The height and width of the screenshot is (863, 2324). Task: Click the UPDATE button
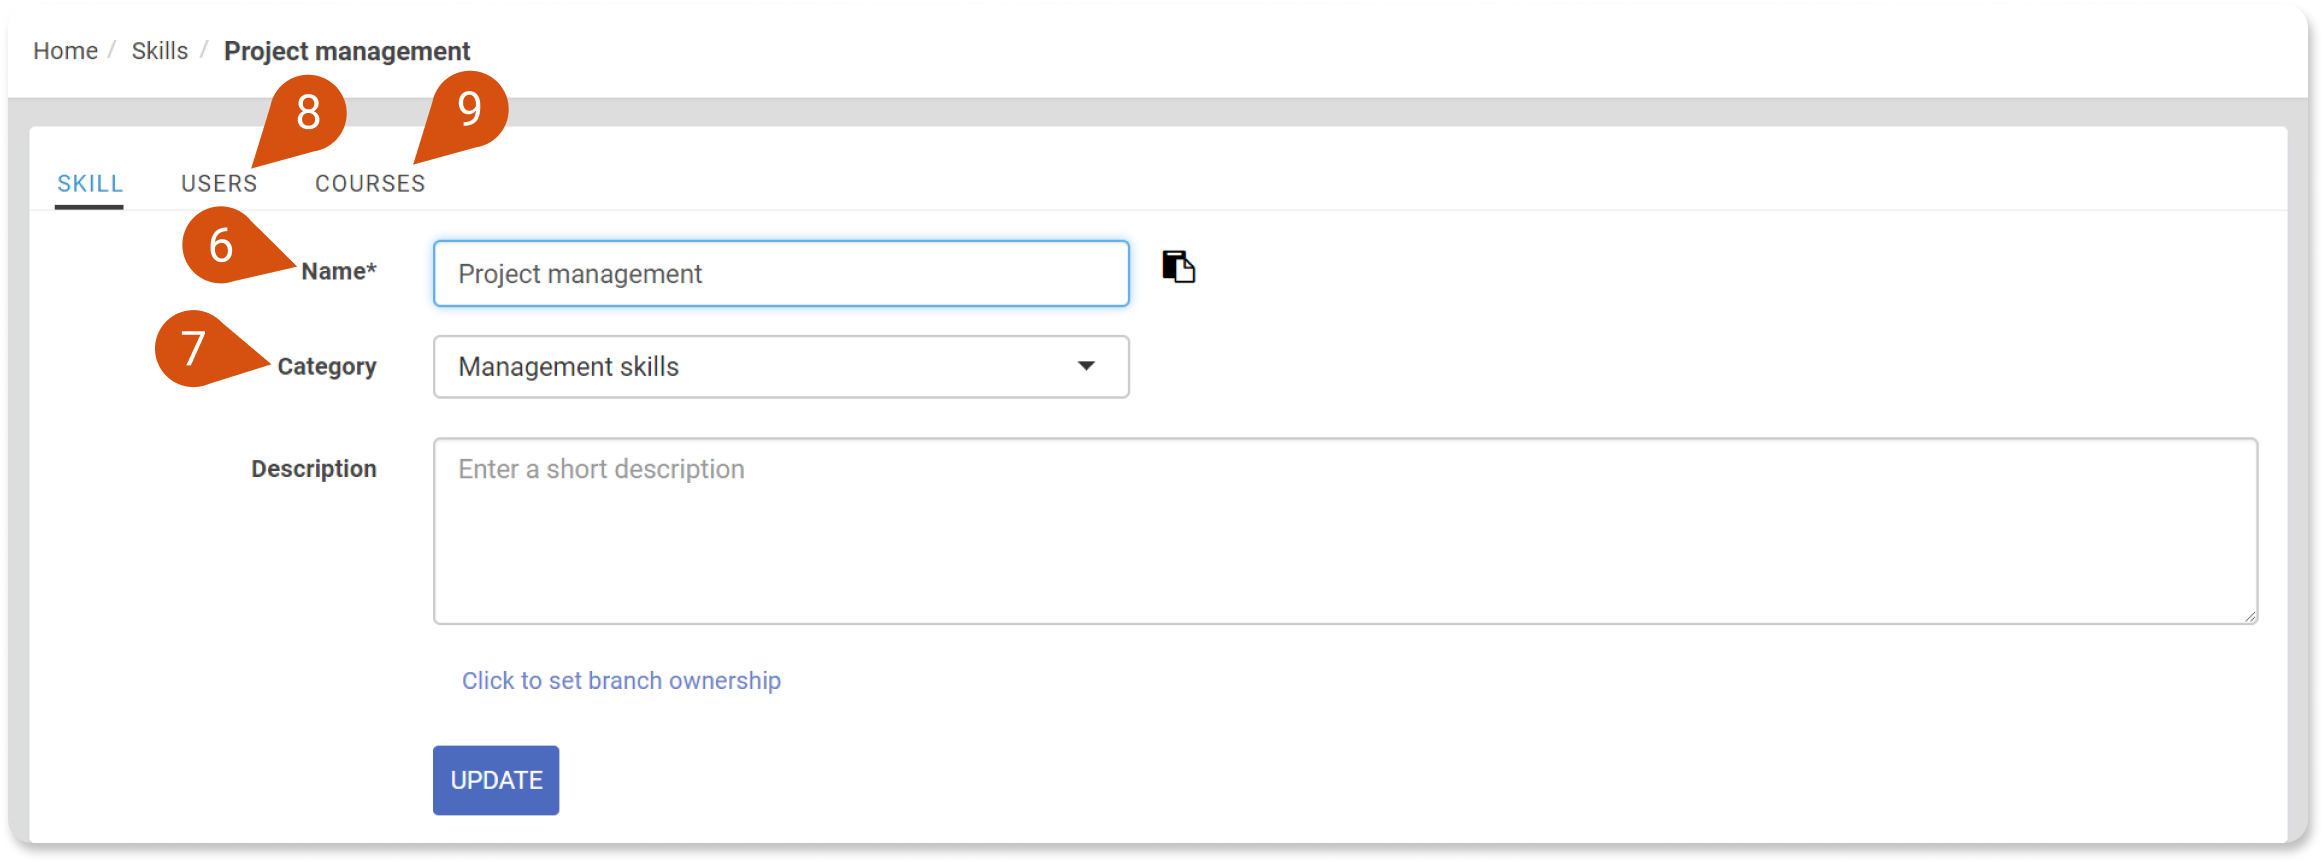496,780
